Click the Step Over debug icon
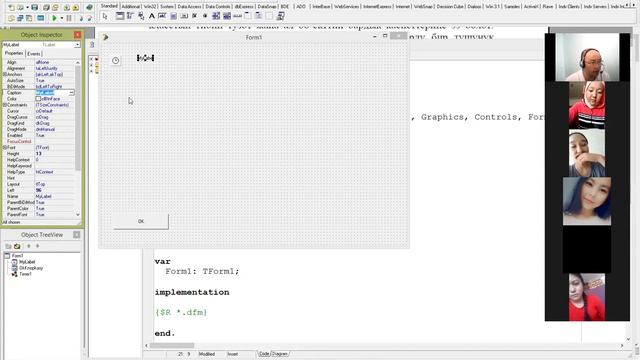The width and height of the screenshot is (640, 360). pos(89,18)
